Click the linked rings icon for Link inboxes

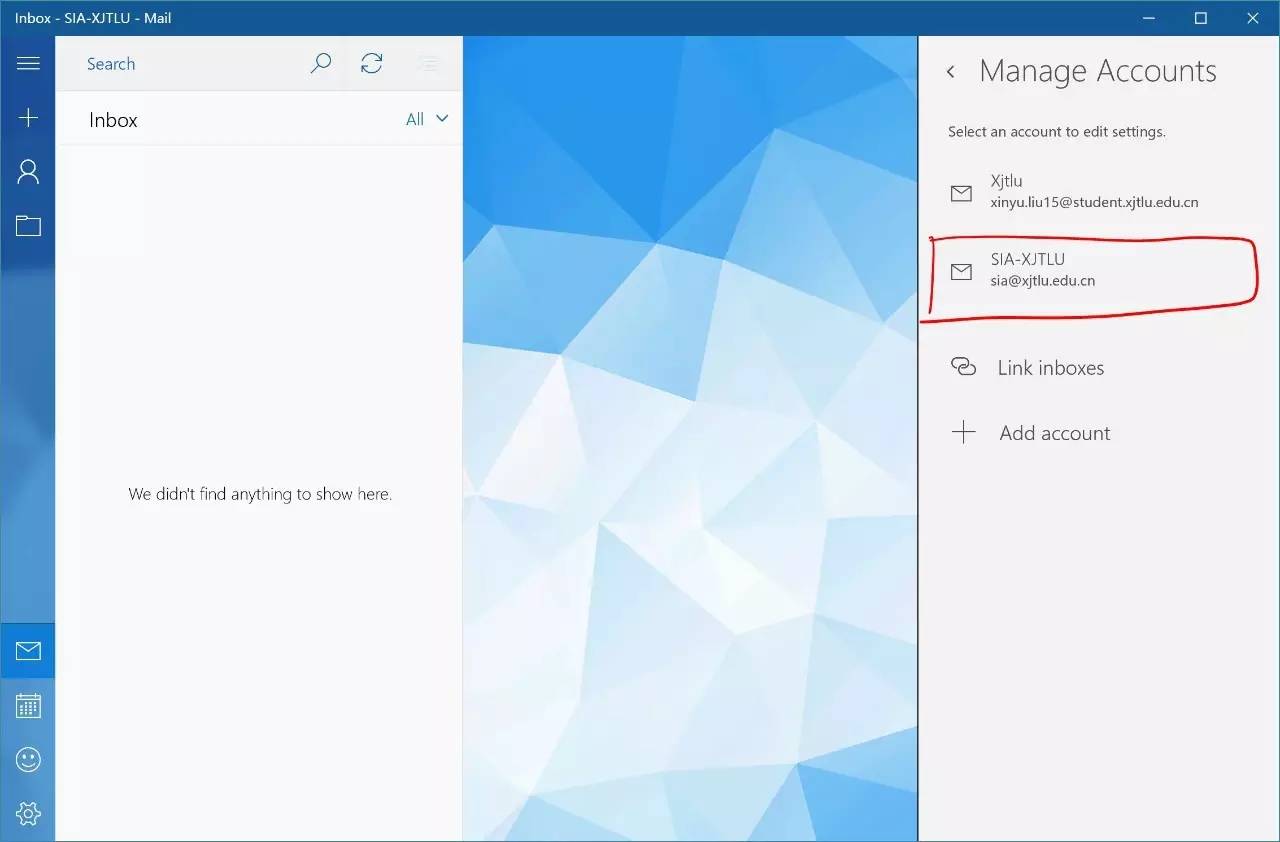963,367
